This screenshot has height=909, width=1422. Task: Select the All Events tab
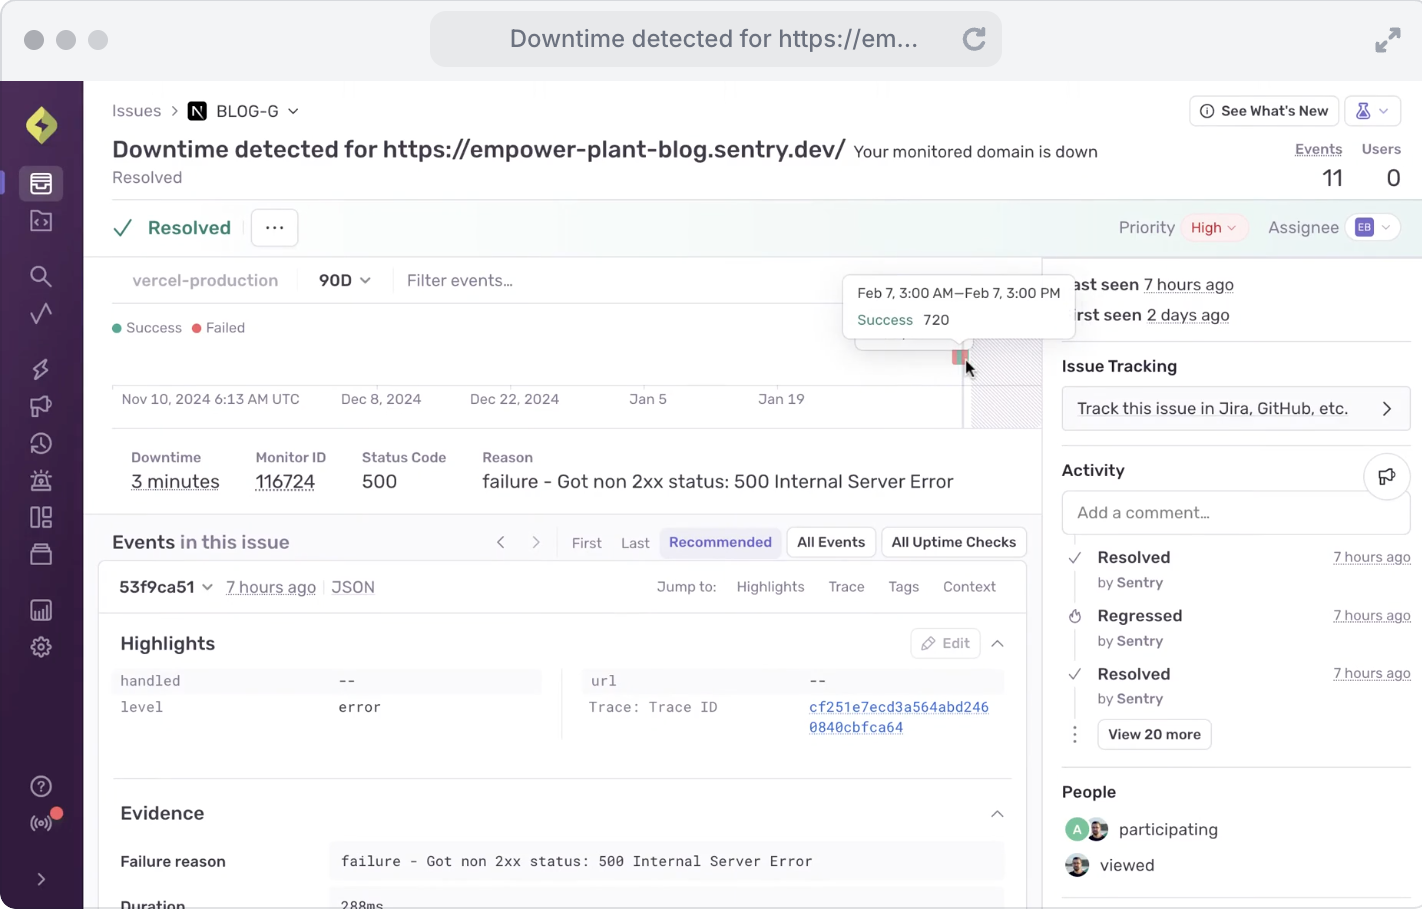(830, 542)
